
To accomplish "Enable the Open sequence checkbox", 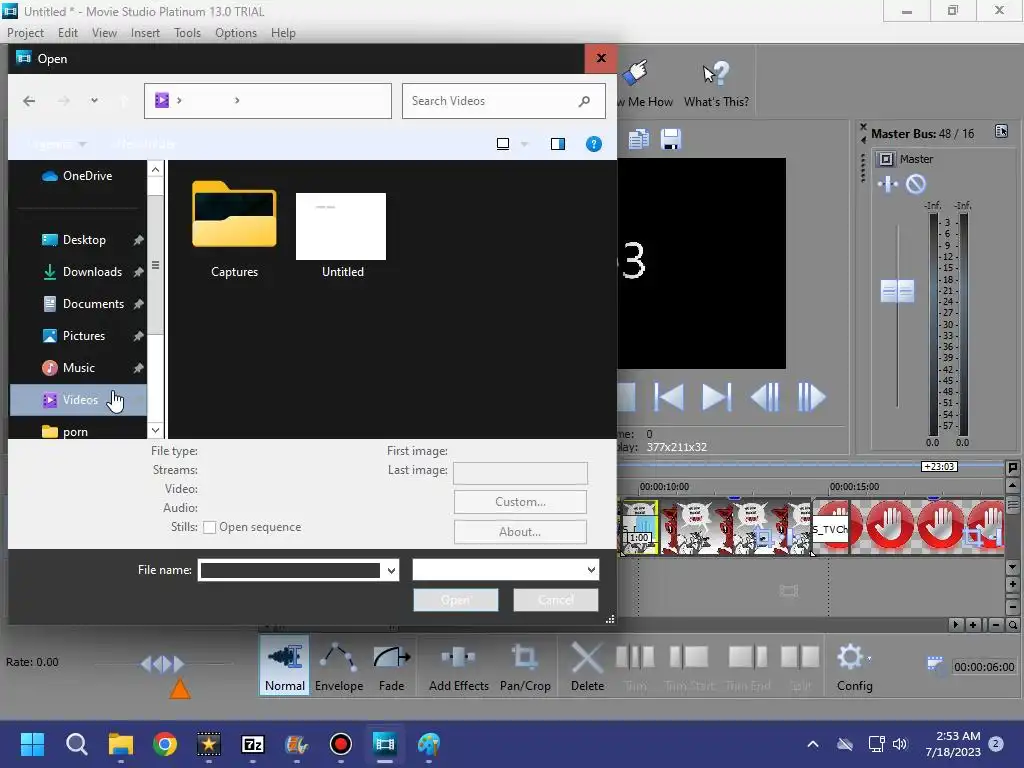I will 209,527.
